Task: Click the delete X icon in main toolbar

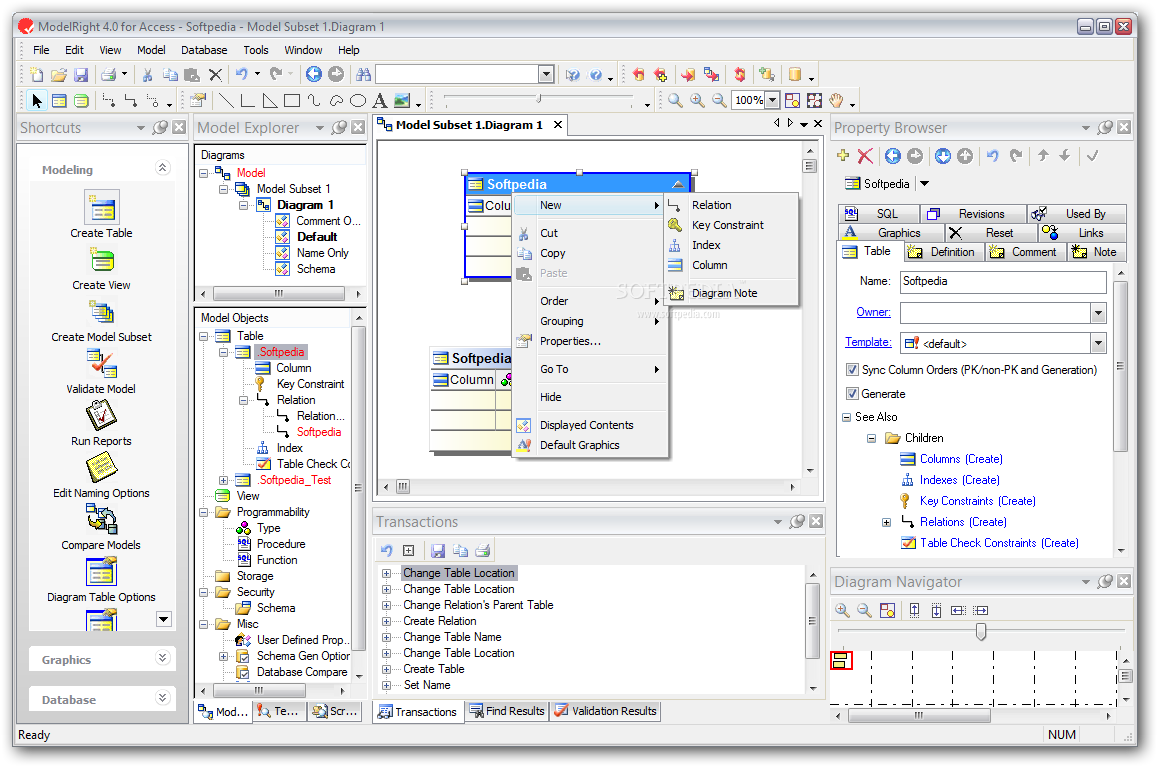Action: coord(215,75)
